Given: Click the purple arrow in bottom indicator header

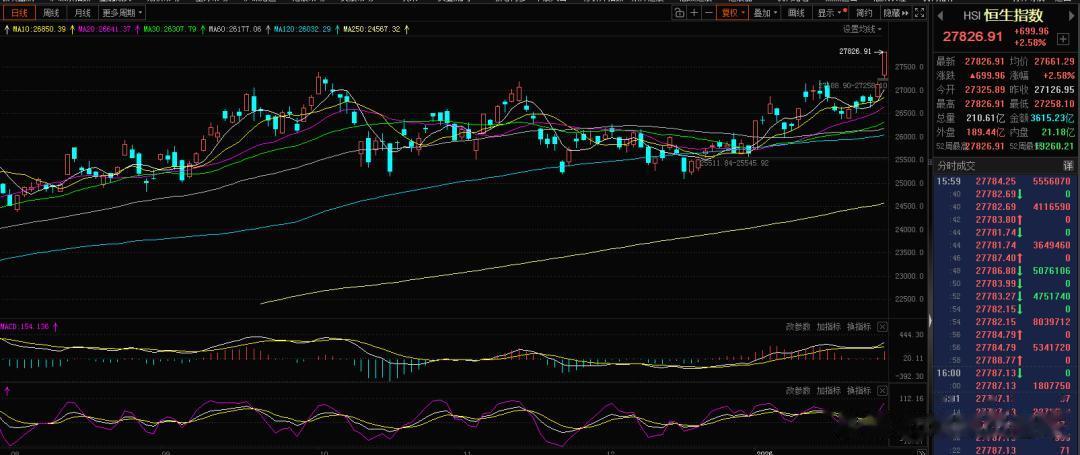Looking at the screenshot, I should coord(8,390).
